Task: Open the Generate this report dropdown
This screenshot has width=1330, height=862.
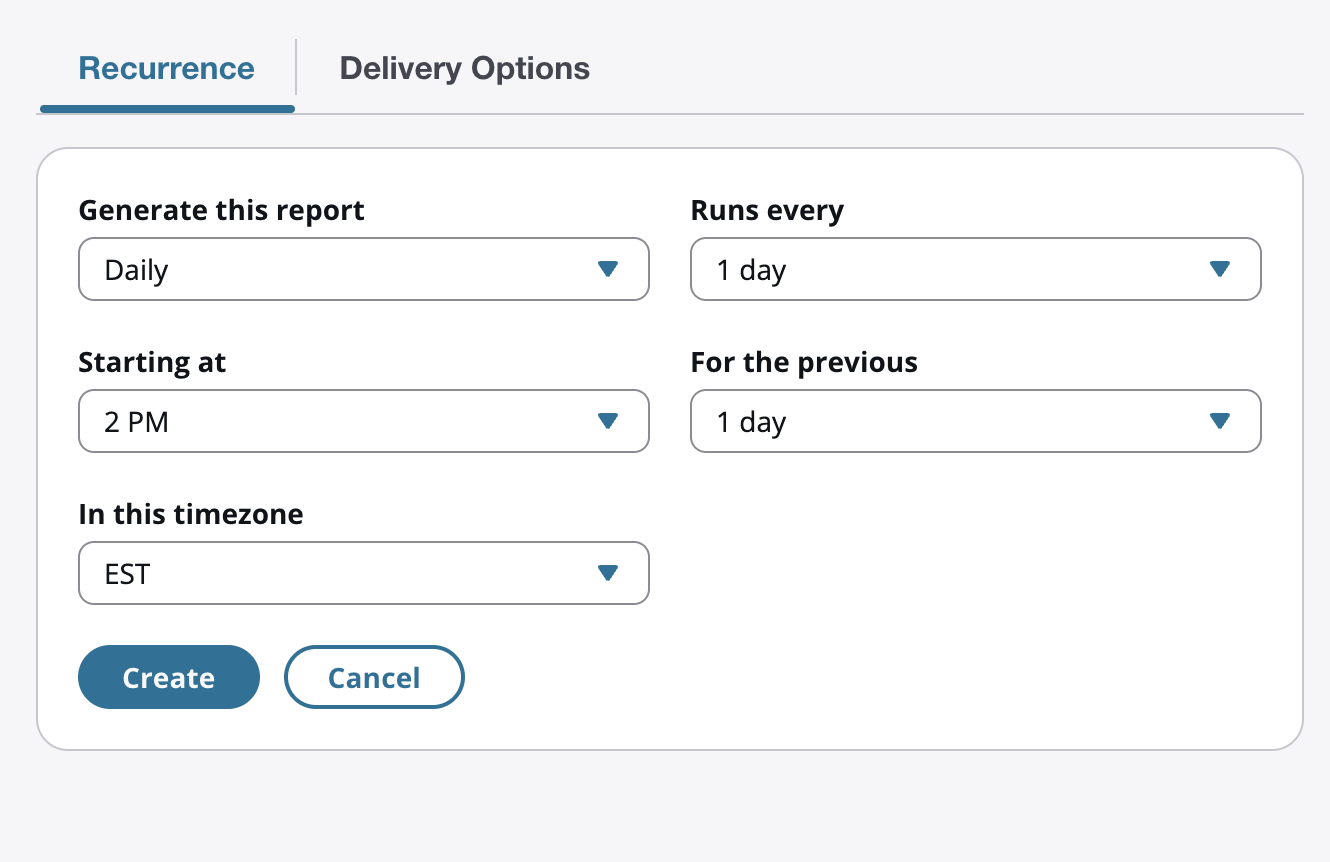Action: (363, 269)
